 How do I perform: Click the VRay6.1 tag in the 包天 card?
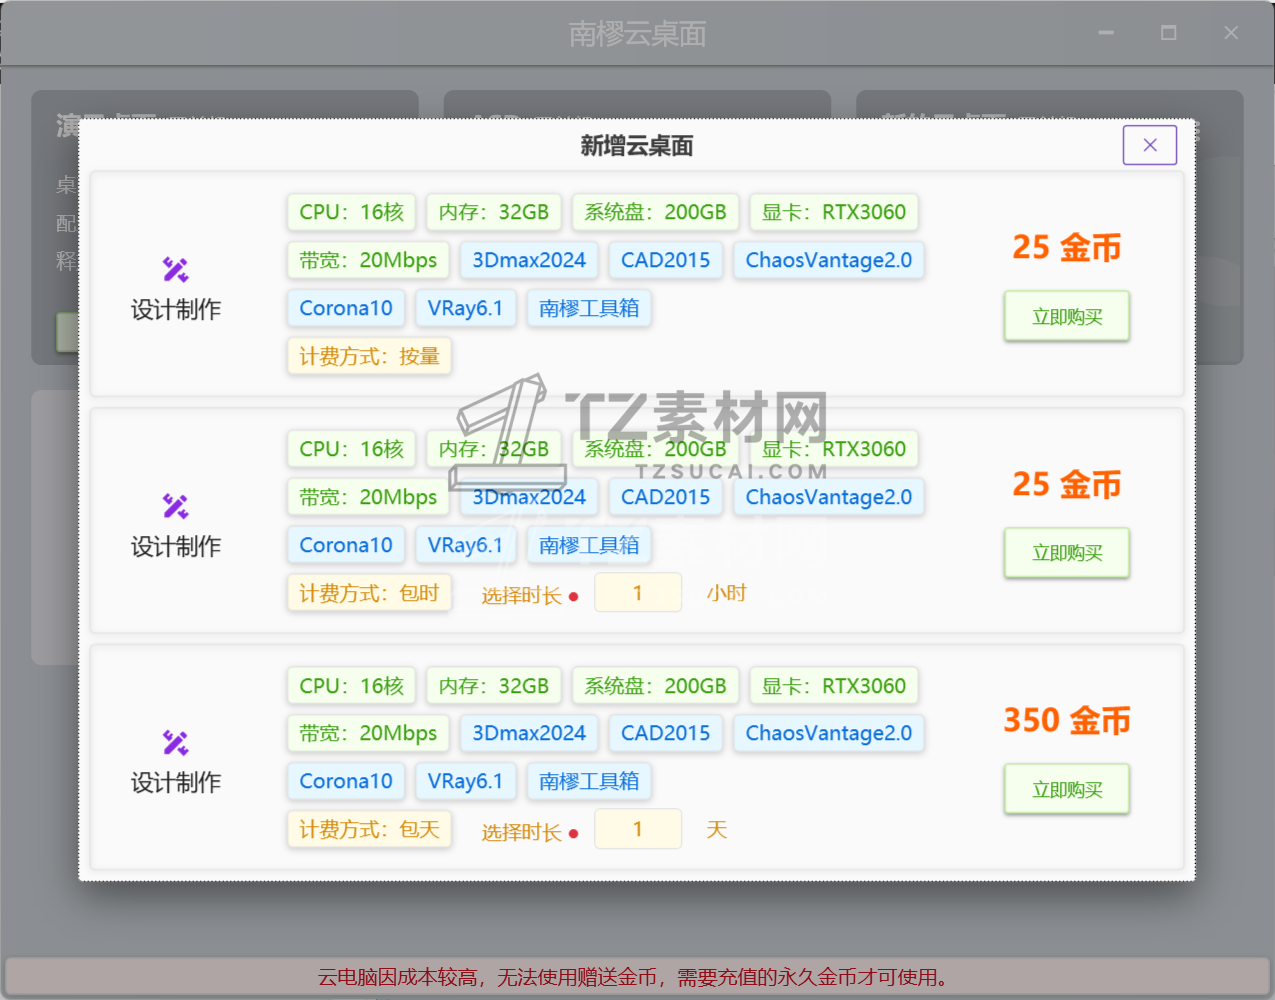coord(465,781)
